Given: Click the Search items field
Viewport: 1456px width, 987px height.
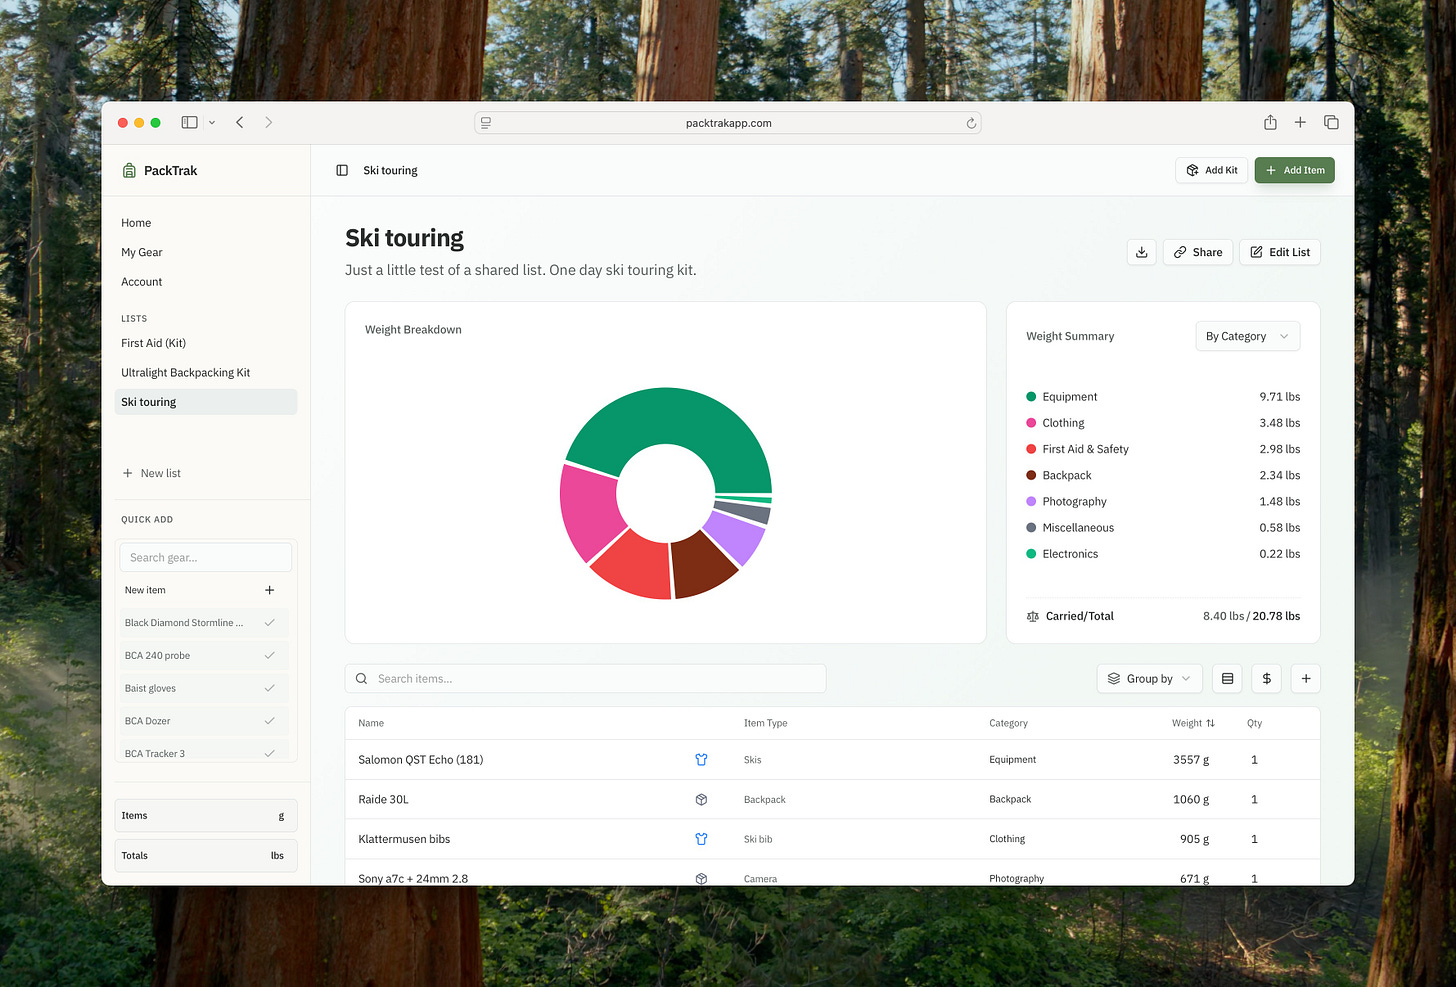Looking at the screenshot, I should (586, 678).
